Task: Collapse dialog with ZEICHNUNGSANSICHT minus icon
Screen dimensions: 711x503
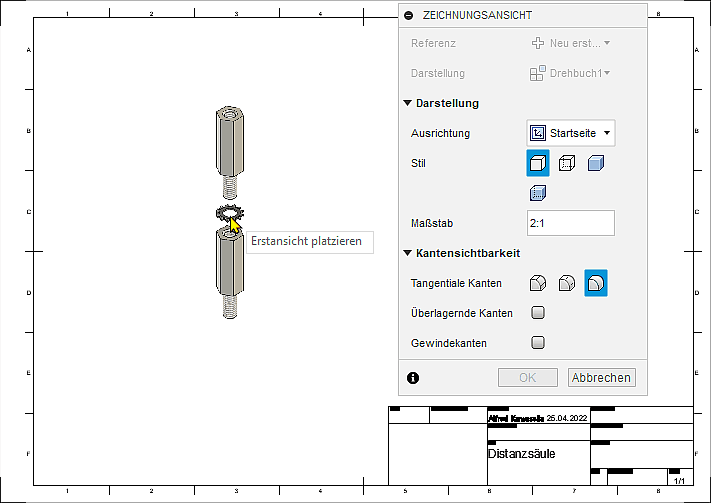Action: point(408,16)
